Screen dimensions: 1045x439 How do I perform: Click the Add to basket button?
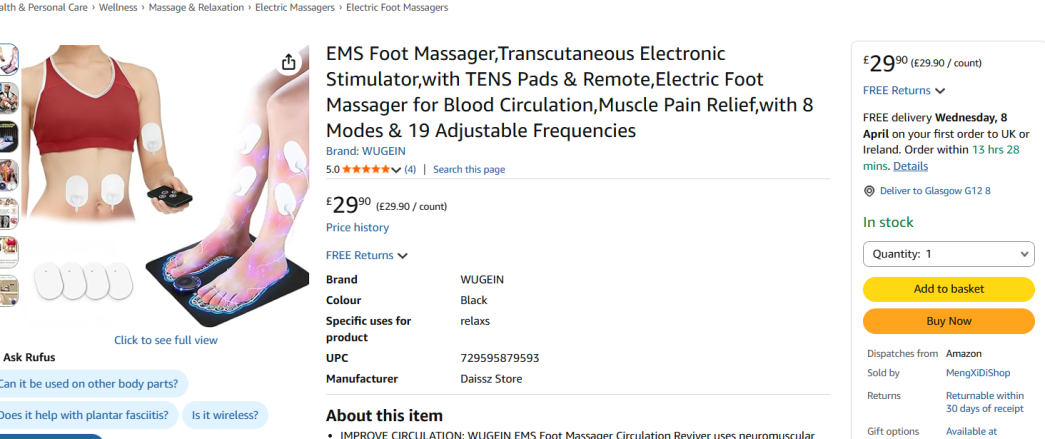coord(948,289)
